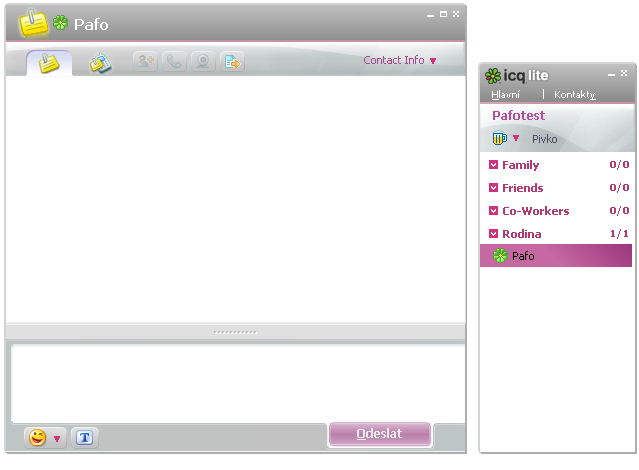Maximize the Pafo chat window
Image resolution: width=639 pixels, height=470 pixels.
pyautogui.click(x=443, y=14)
